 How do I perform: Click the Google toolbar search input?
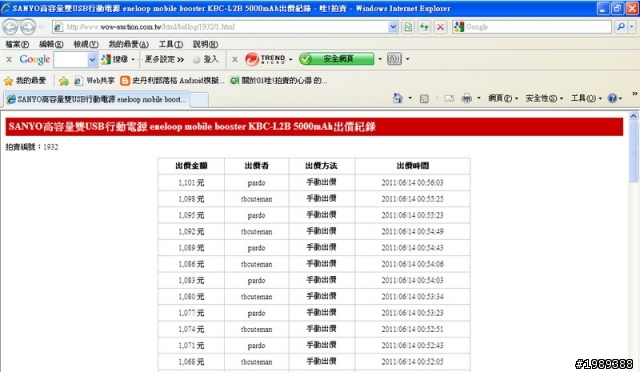[x=71, y=60]
